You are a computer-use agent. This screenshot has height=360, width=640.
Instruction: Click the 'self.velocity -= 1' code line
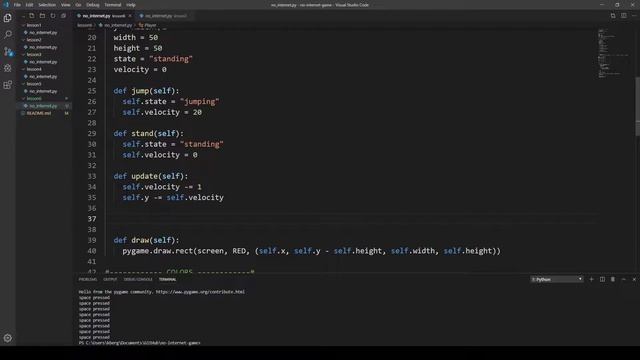pos(162,187)
